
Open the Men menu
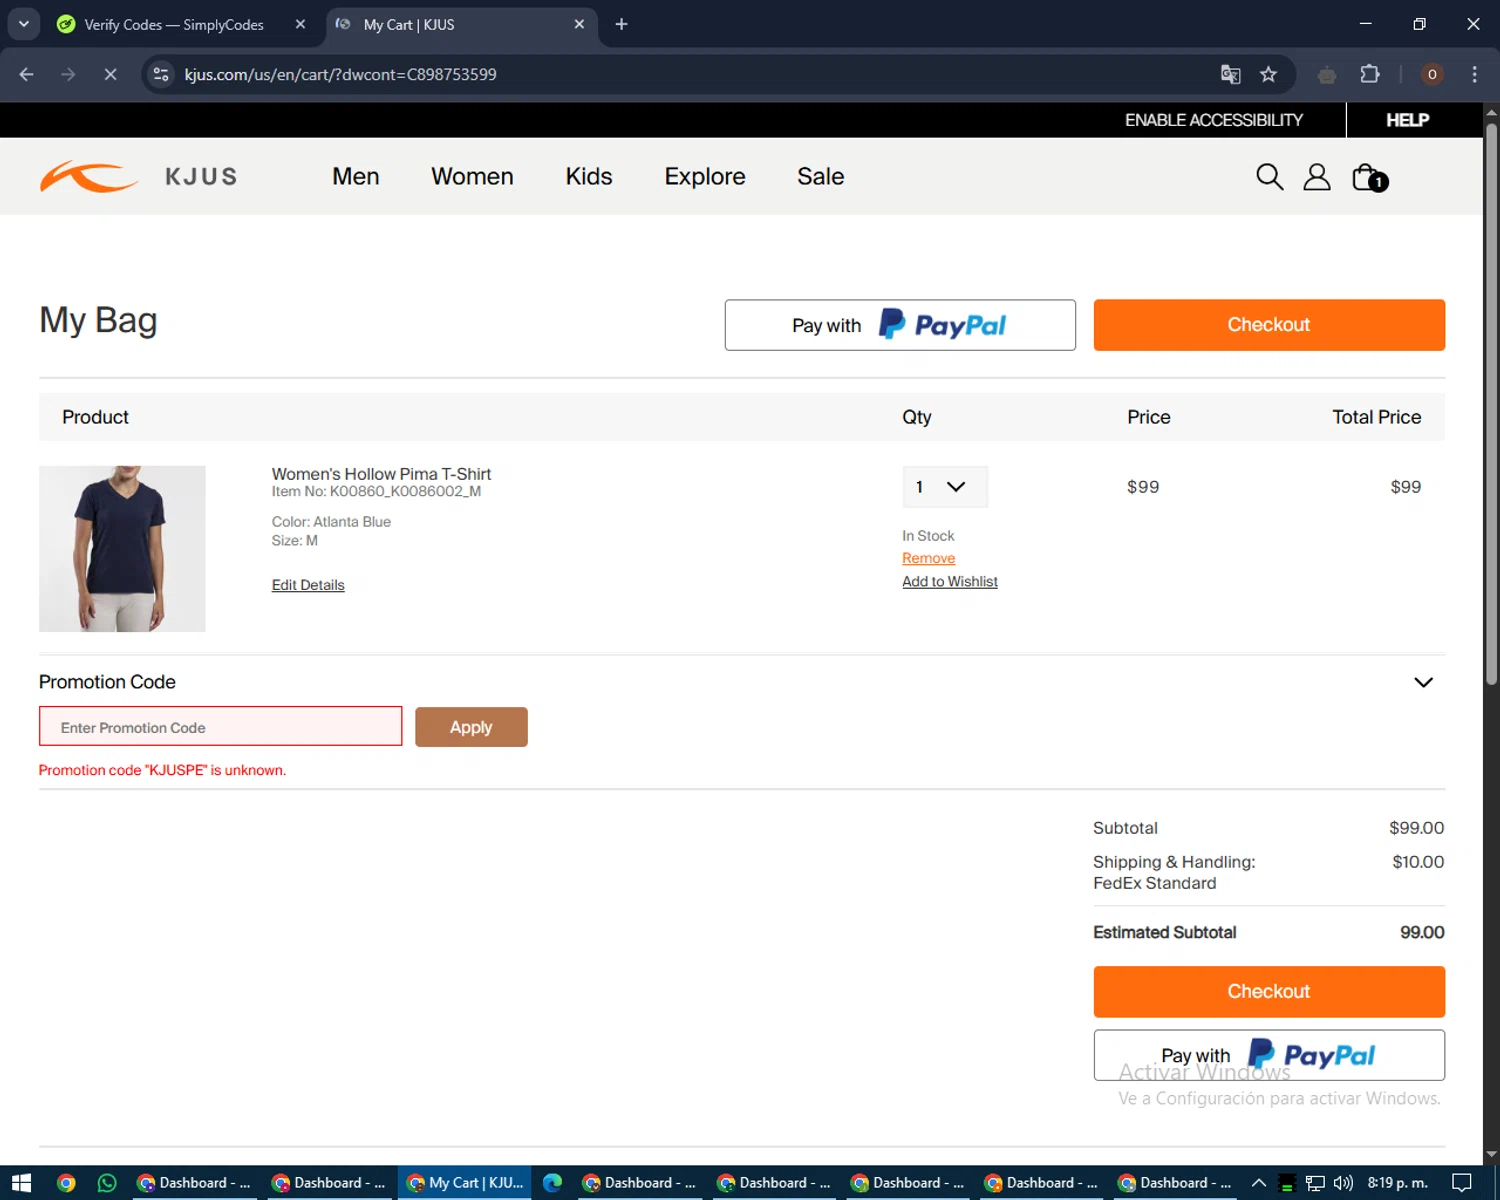click(x=356, y=176)
